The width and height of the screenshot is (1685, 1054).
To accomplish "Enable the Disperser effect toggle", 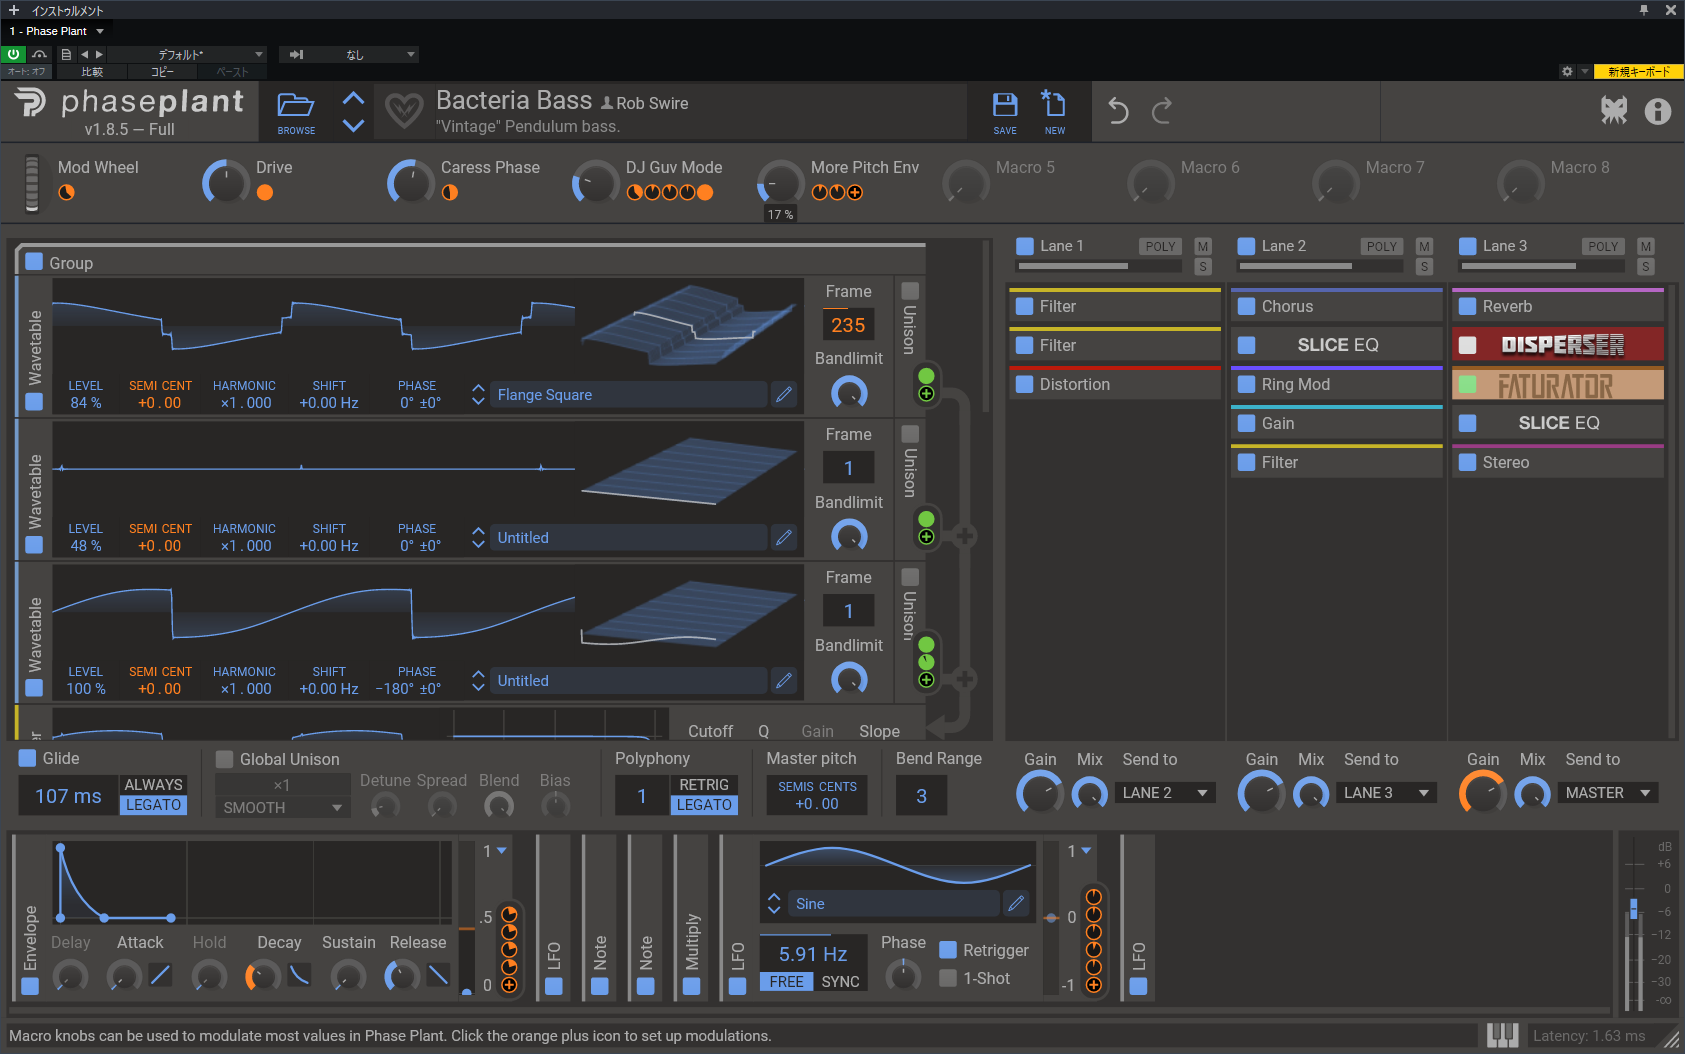I will pyautogui.click(x=1468, y=345).
